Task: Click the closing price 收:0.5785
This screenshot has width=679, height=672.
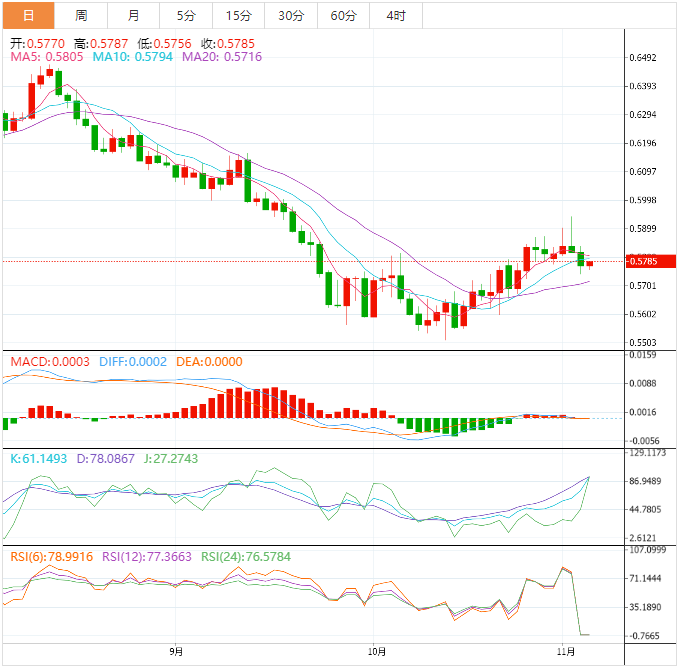Action: point(228,44)
